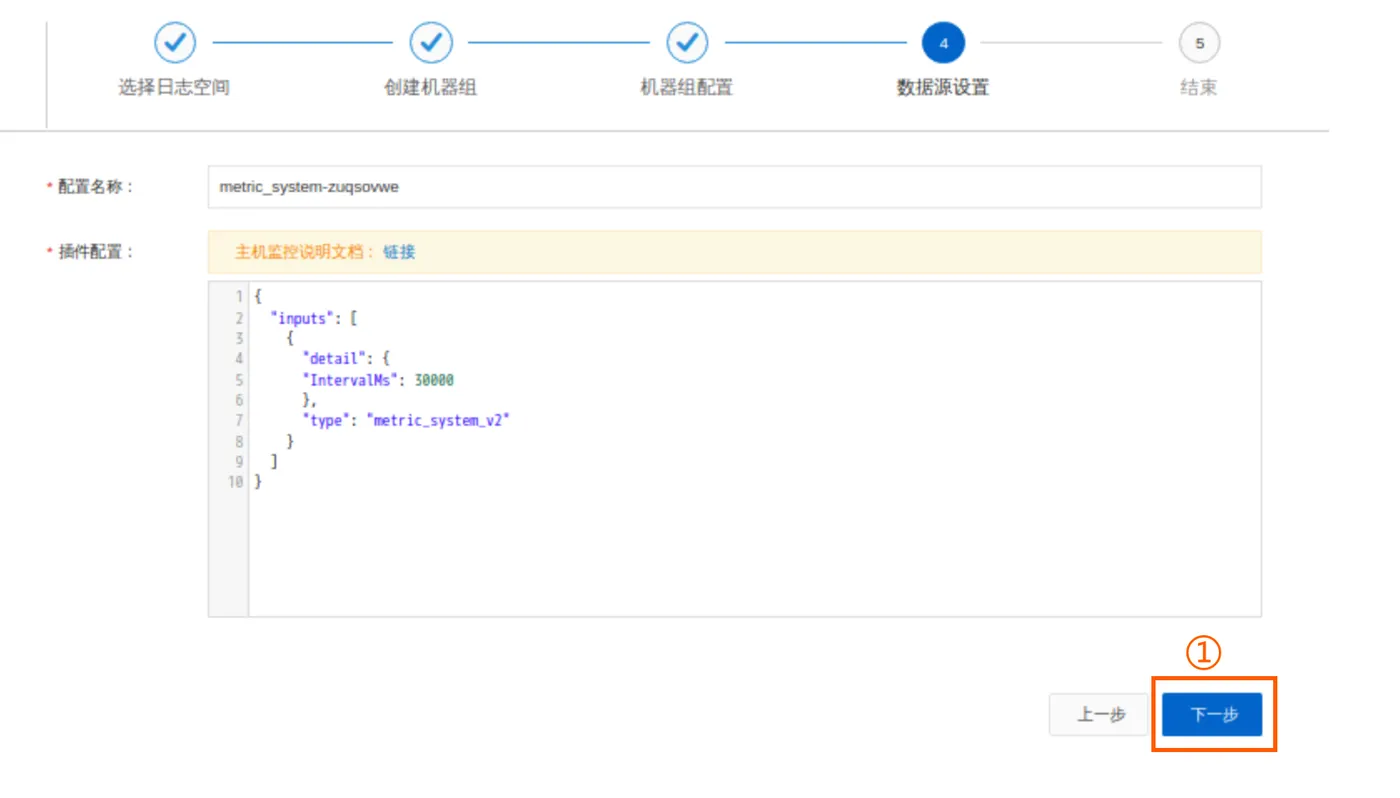Click the 机器组配置 step label
This screenshot has height=798, width=1400.
687,88
